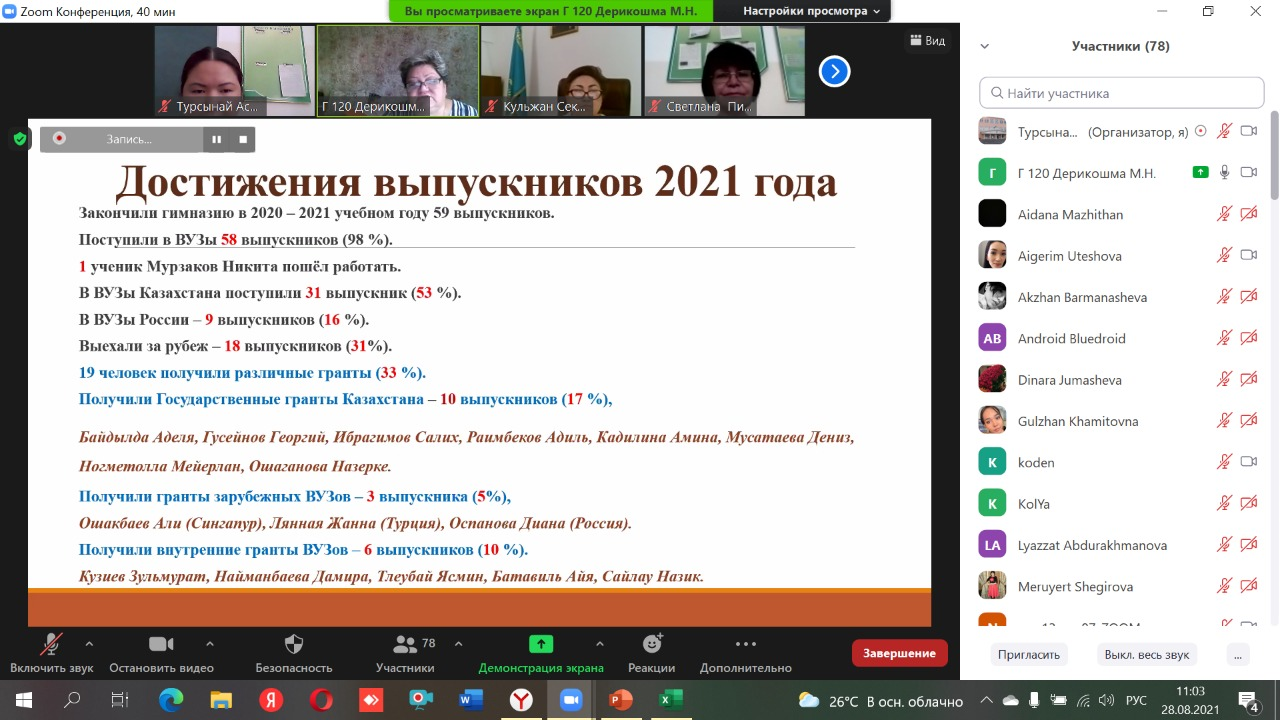Stop the recording with square icon
1280x720 pixels.
(x=242, y=140)
